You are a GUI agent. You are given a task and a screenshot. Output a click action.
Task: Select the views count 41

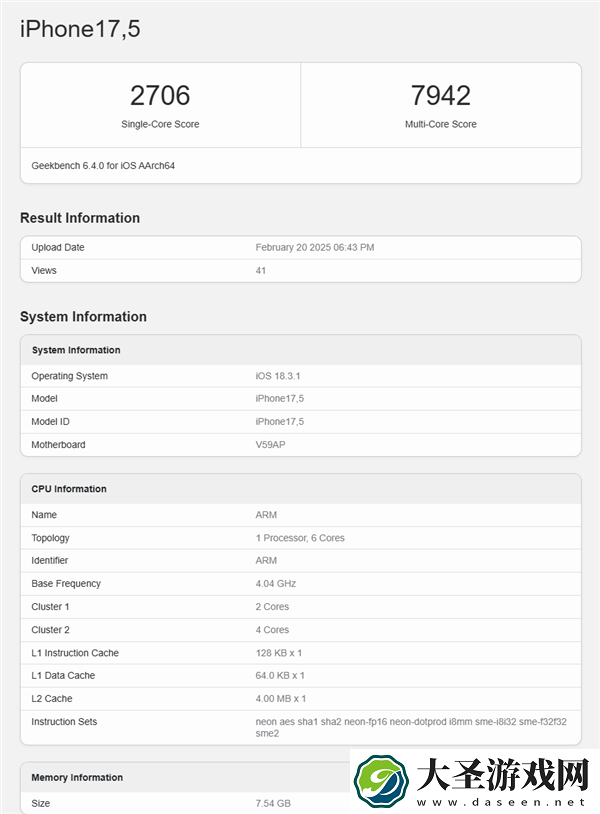pos(261,270)
